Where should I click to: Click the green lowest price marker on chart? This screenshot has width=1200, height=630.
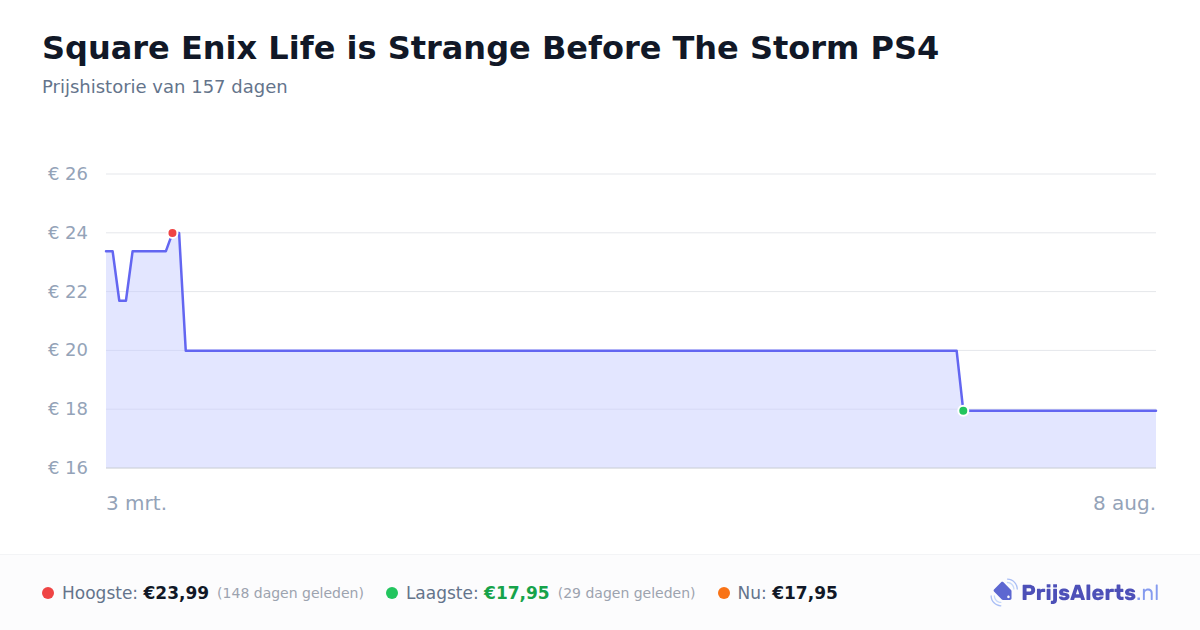point(963,410)
